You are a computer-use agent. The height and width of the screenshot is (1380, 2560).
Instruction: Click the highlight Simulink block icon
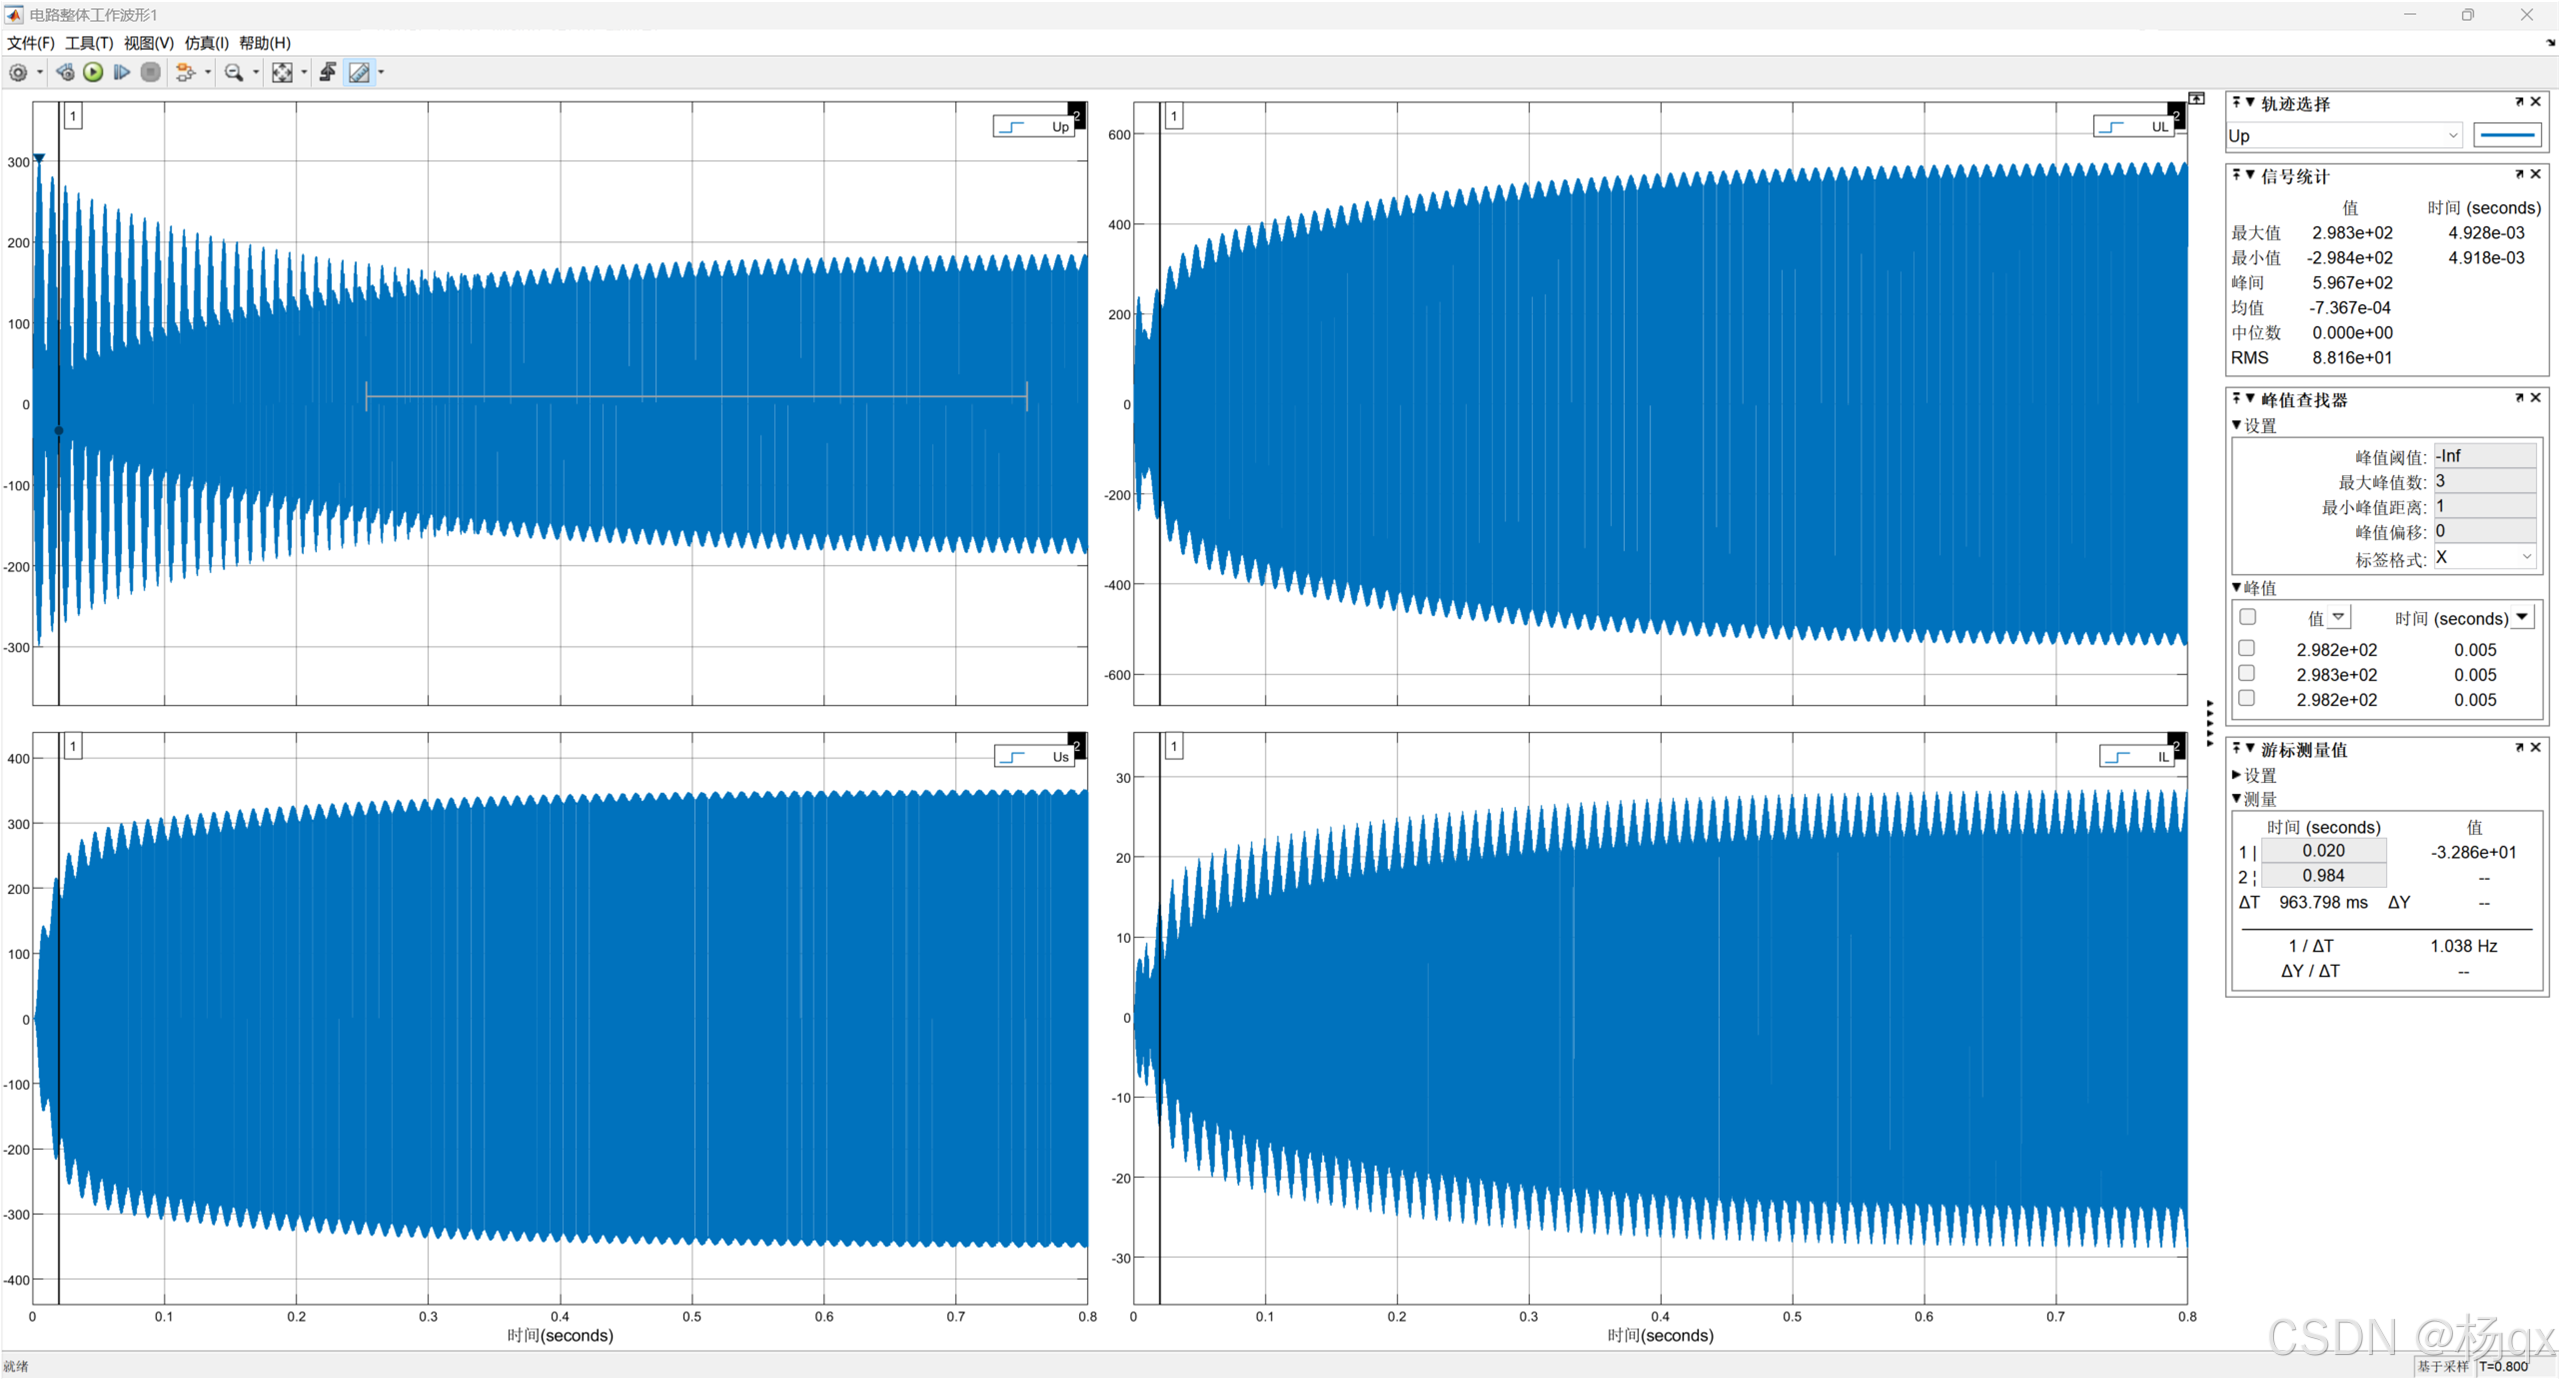185,72
